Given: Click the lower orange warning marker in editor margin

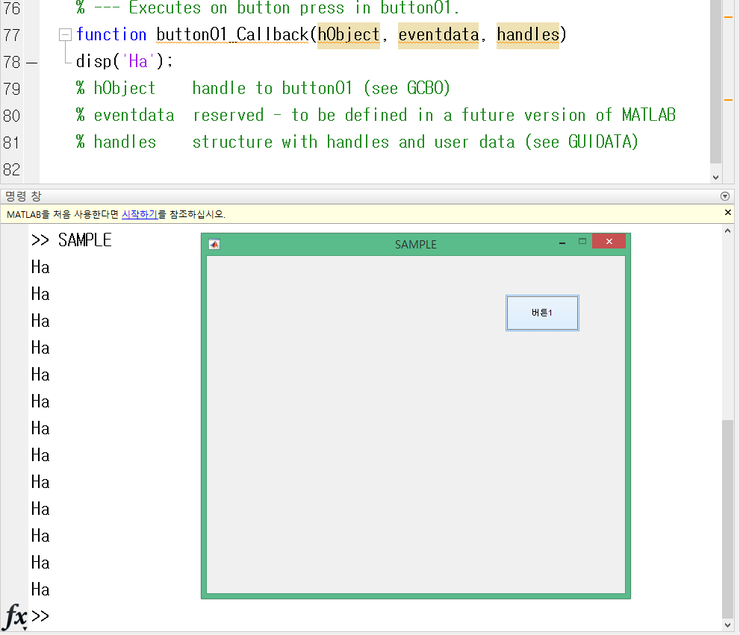Looking at the screenshot, I should point(728,100).
